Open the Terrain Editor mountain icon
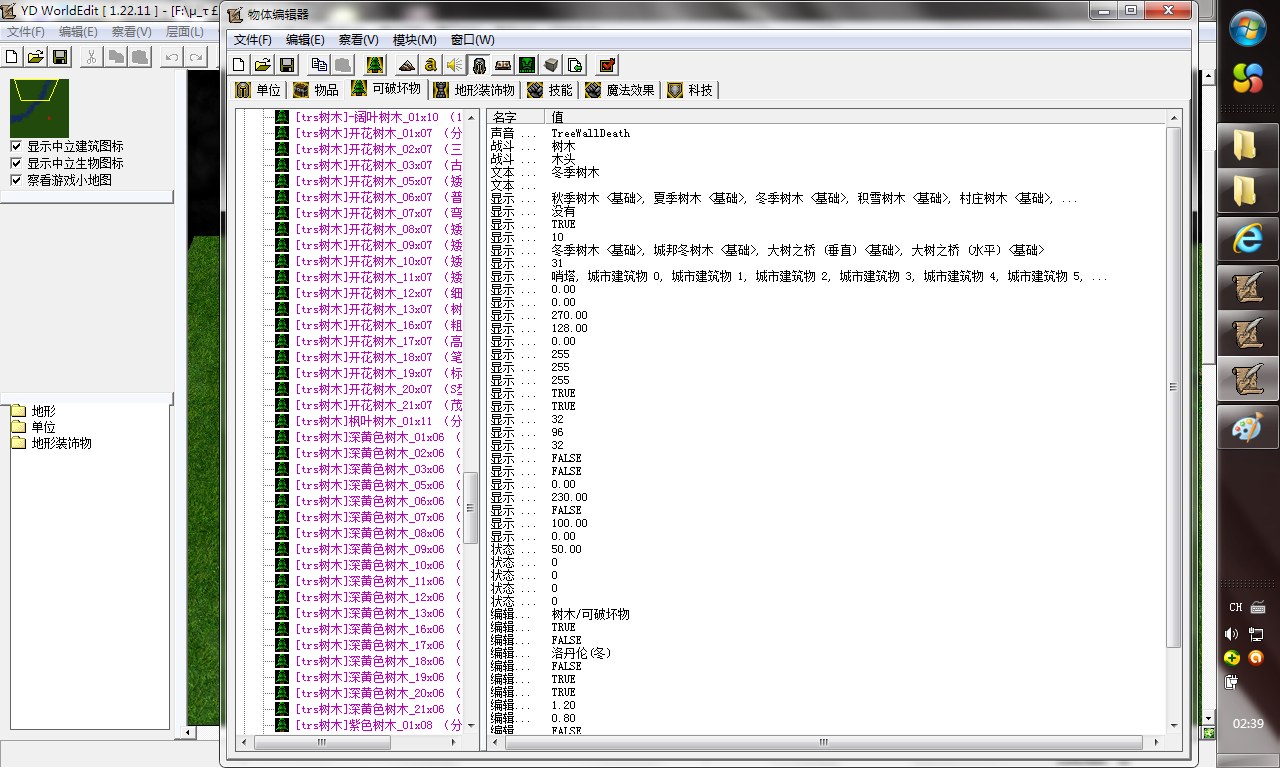 click(x=406, y=65)
